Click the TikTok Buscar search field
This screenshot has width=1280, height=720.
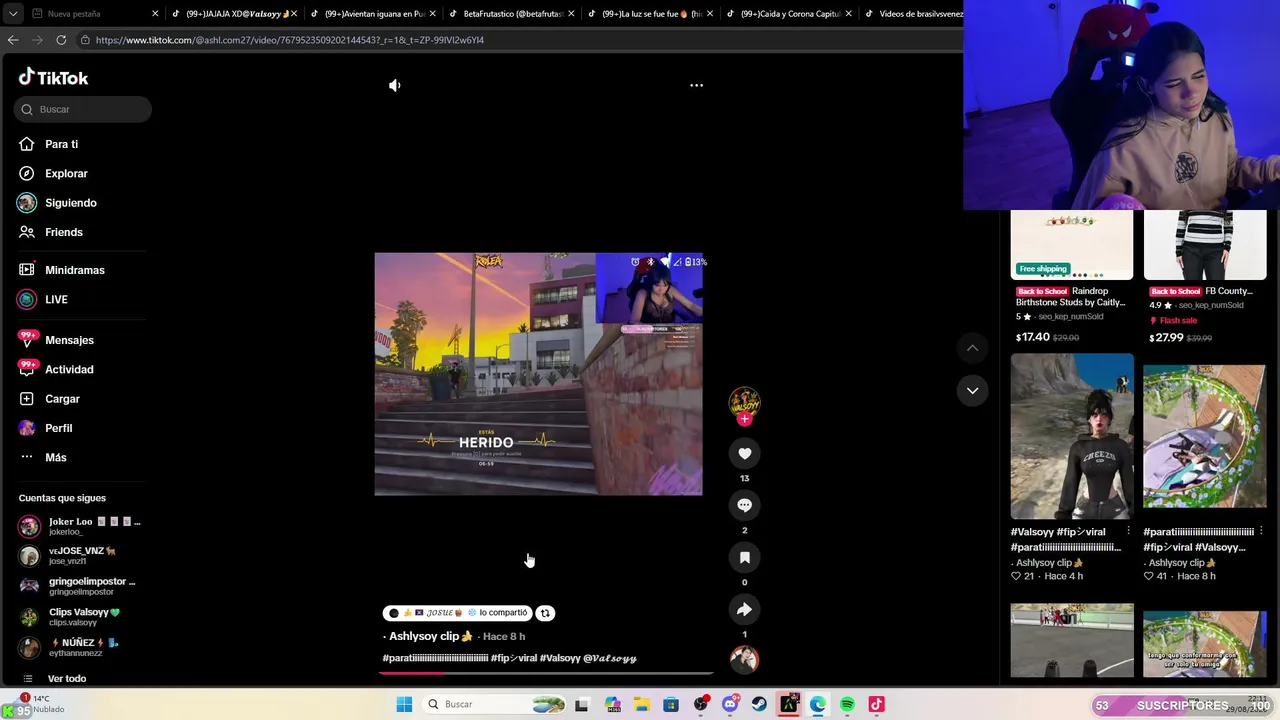pyautogui.click(x=83, y=109)
